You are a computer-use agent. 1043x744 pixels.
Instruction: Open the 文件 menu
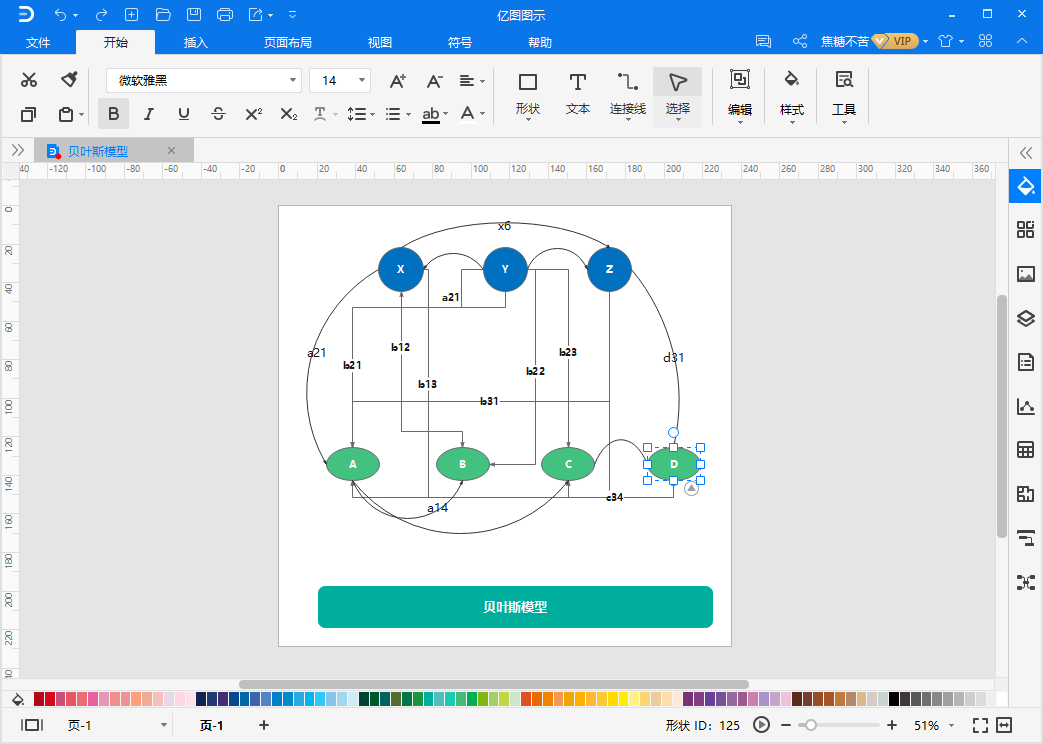coord(38,42)
